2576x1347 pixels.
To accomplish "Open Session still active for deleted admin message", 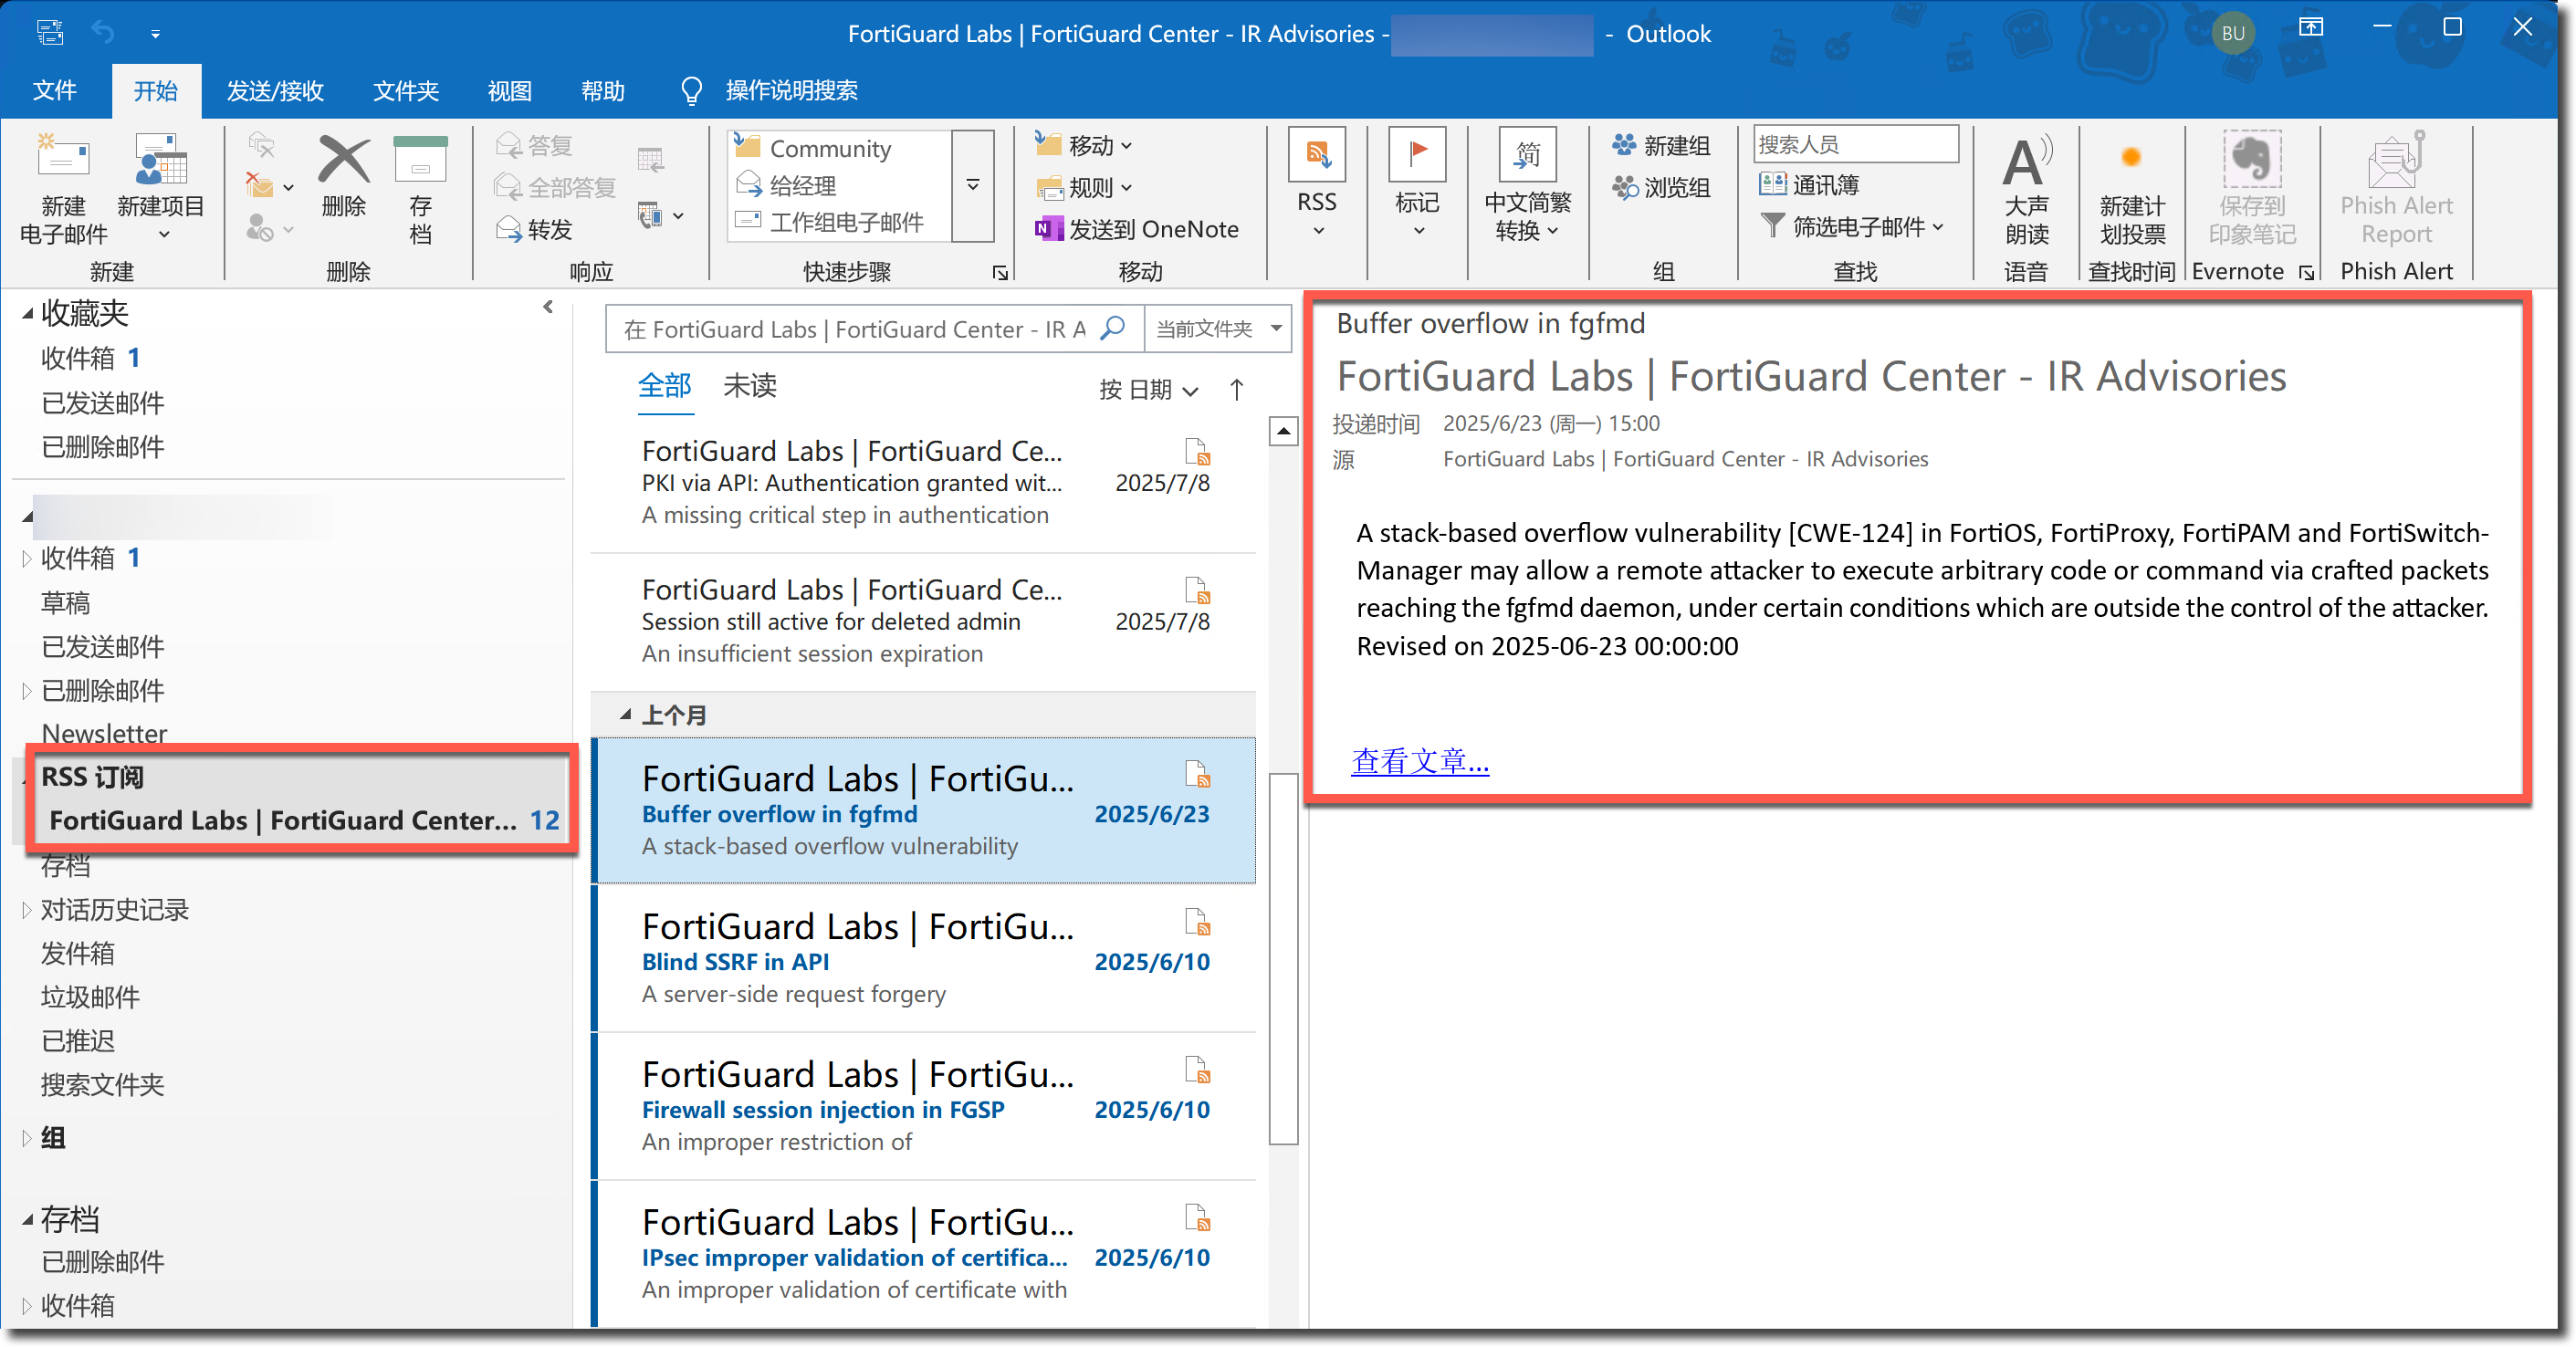I will click(x=924, y=622).
